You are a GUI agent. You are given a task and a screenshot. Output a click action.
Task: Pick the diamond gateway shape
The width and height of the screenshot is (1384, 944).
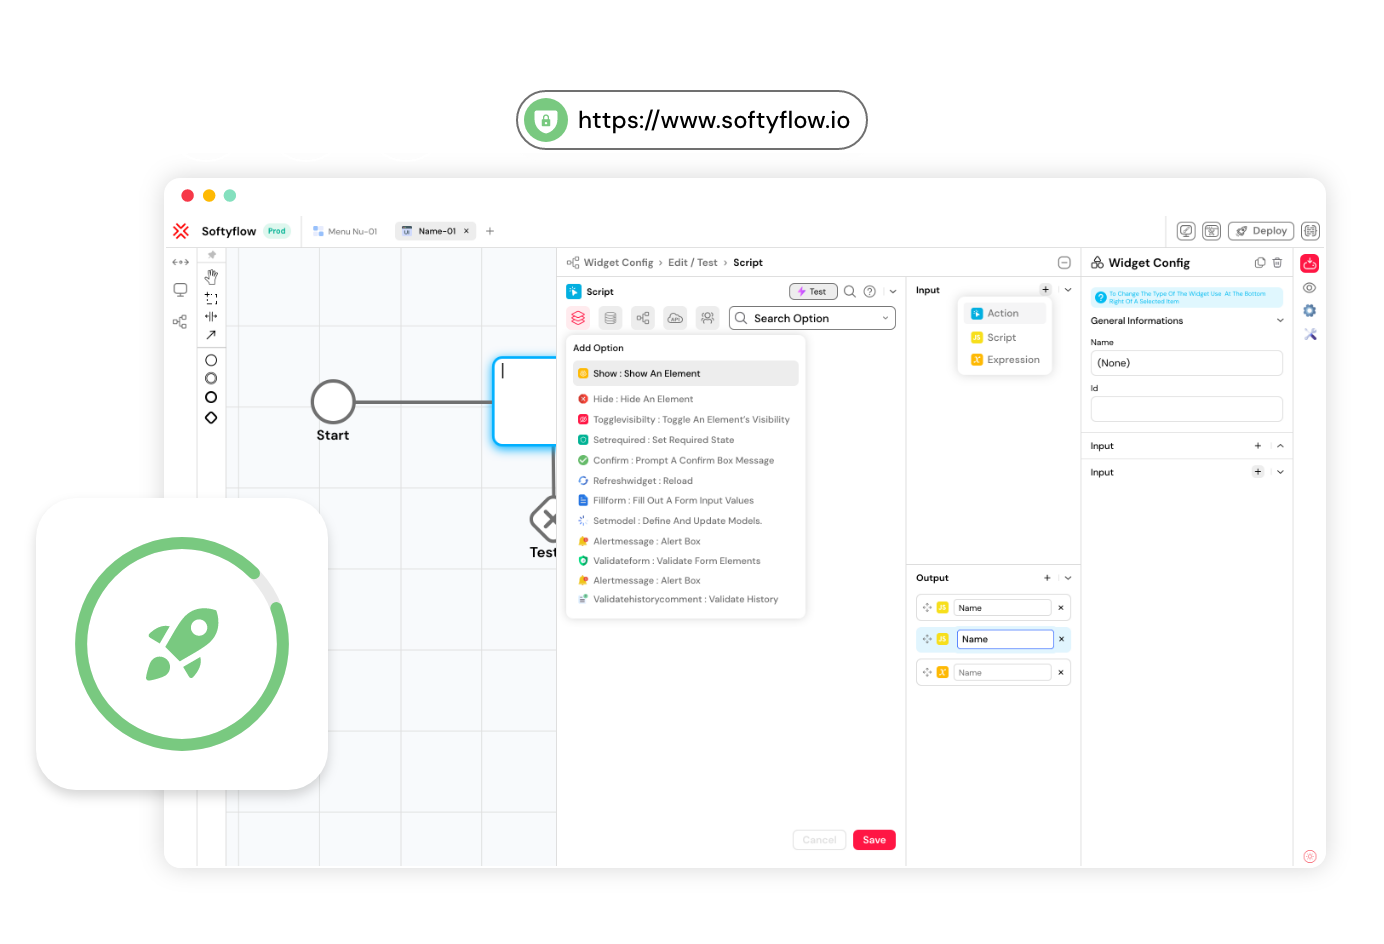tap(211, 417)
